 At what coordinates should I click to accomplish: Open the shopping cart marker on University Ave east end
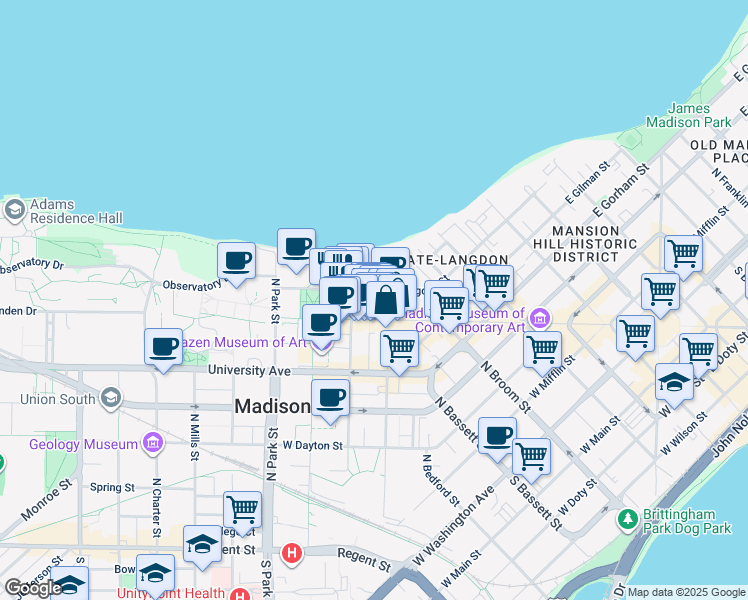[x=400, y=350]
